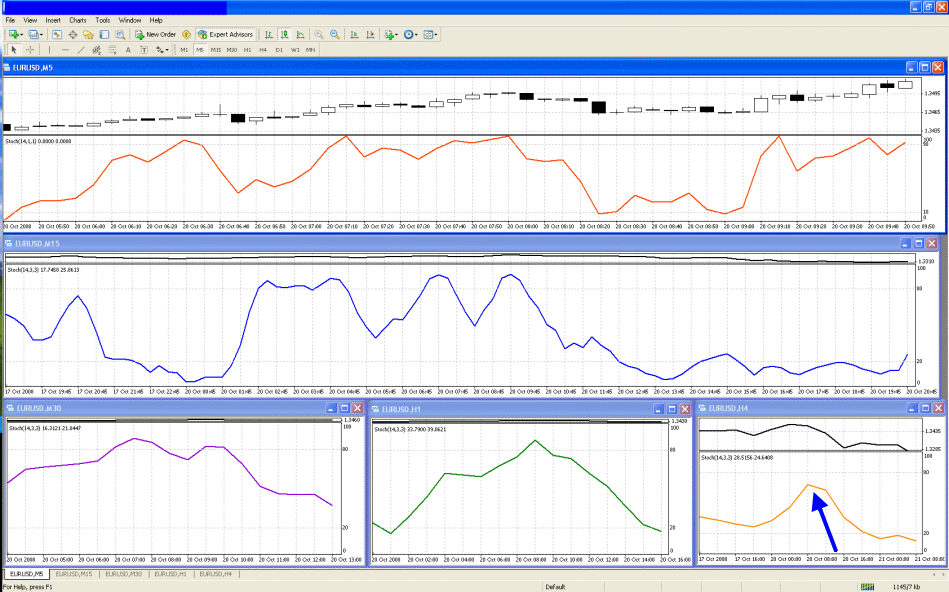Zoom out of the chart
949x592 pixels.
[x=334, y=35]
